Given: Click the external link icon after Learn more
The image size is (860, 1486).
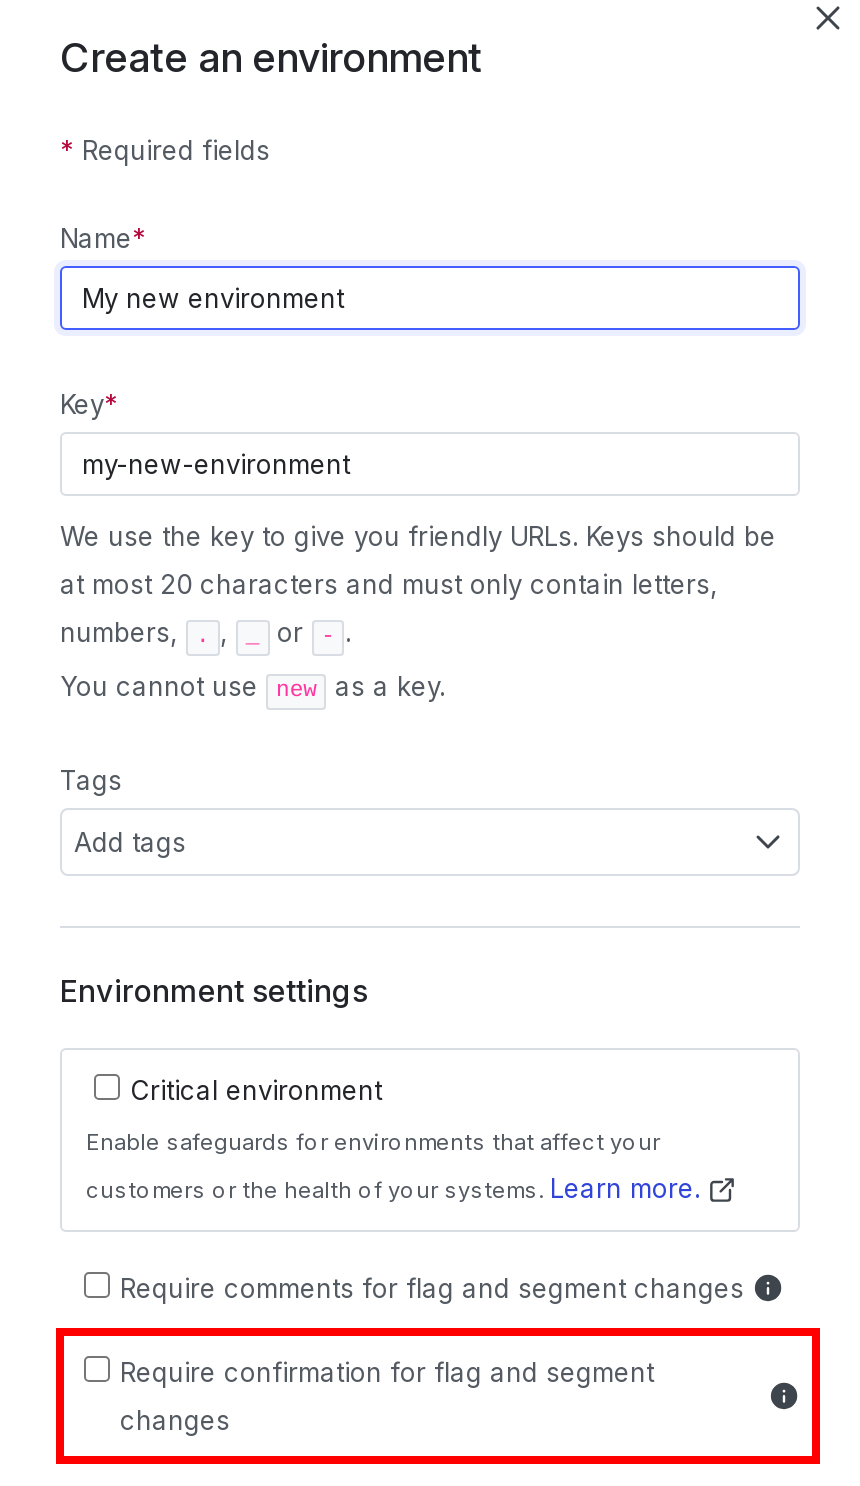Looking at the screenshot, I should [723, 1190].
